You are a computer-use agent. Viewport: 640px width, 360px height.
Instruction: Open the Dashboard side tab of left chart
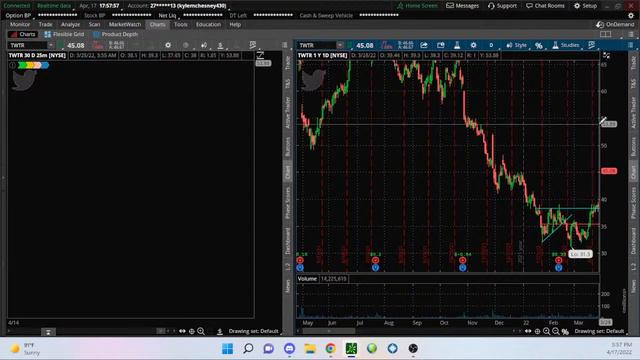tap(287, 241)
